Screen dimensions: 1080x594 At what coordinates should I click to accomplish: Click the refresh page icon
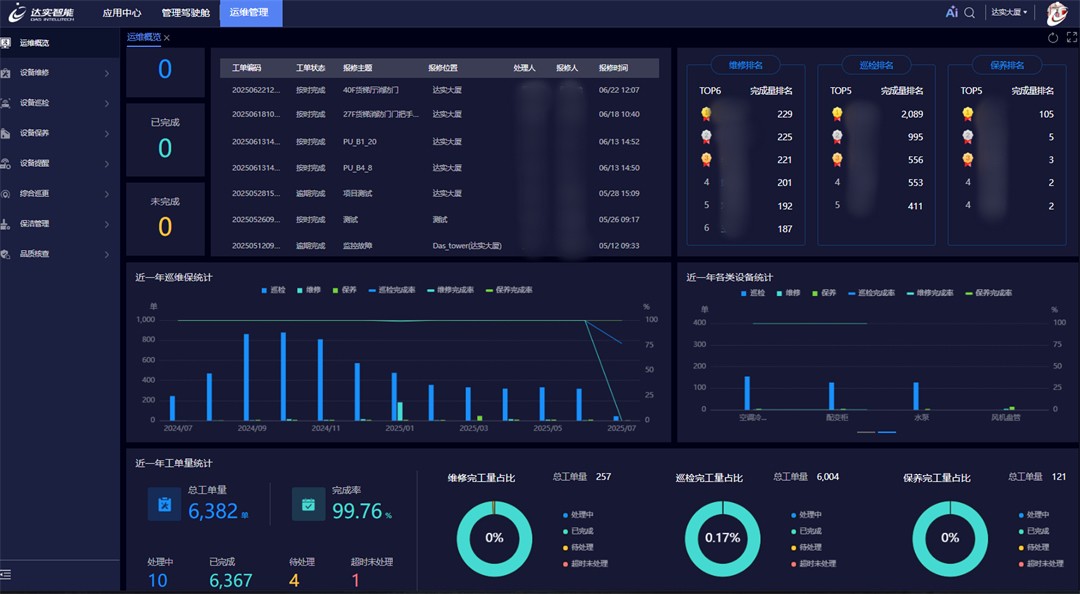[x=1053, y=37]
